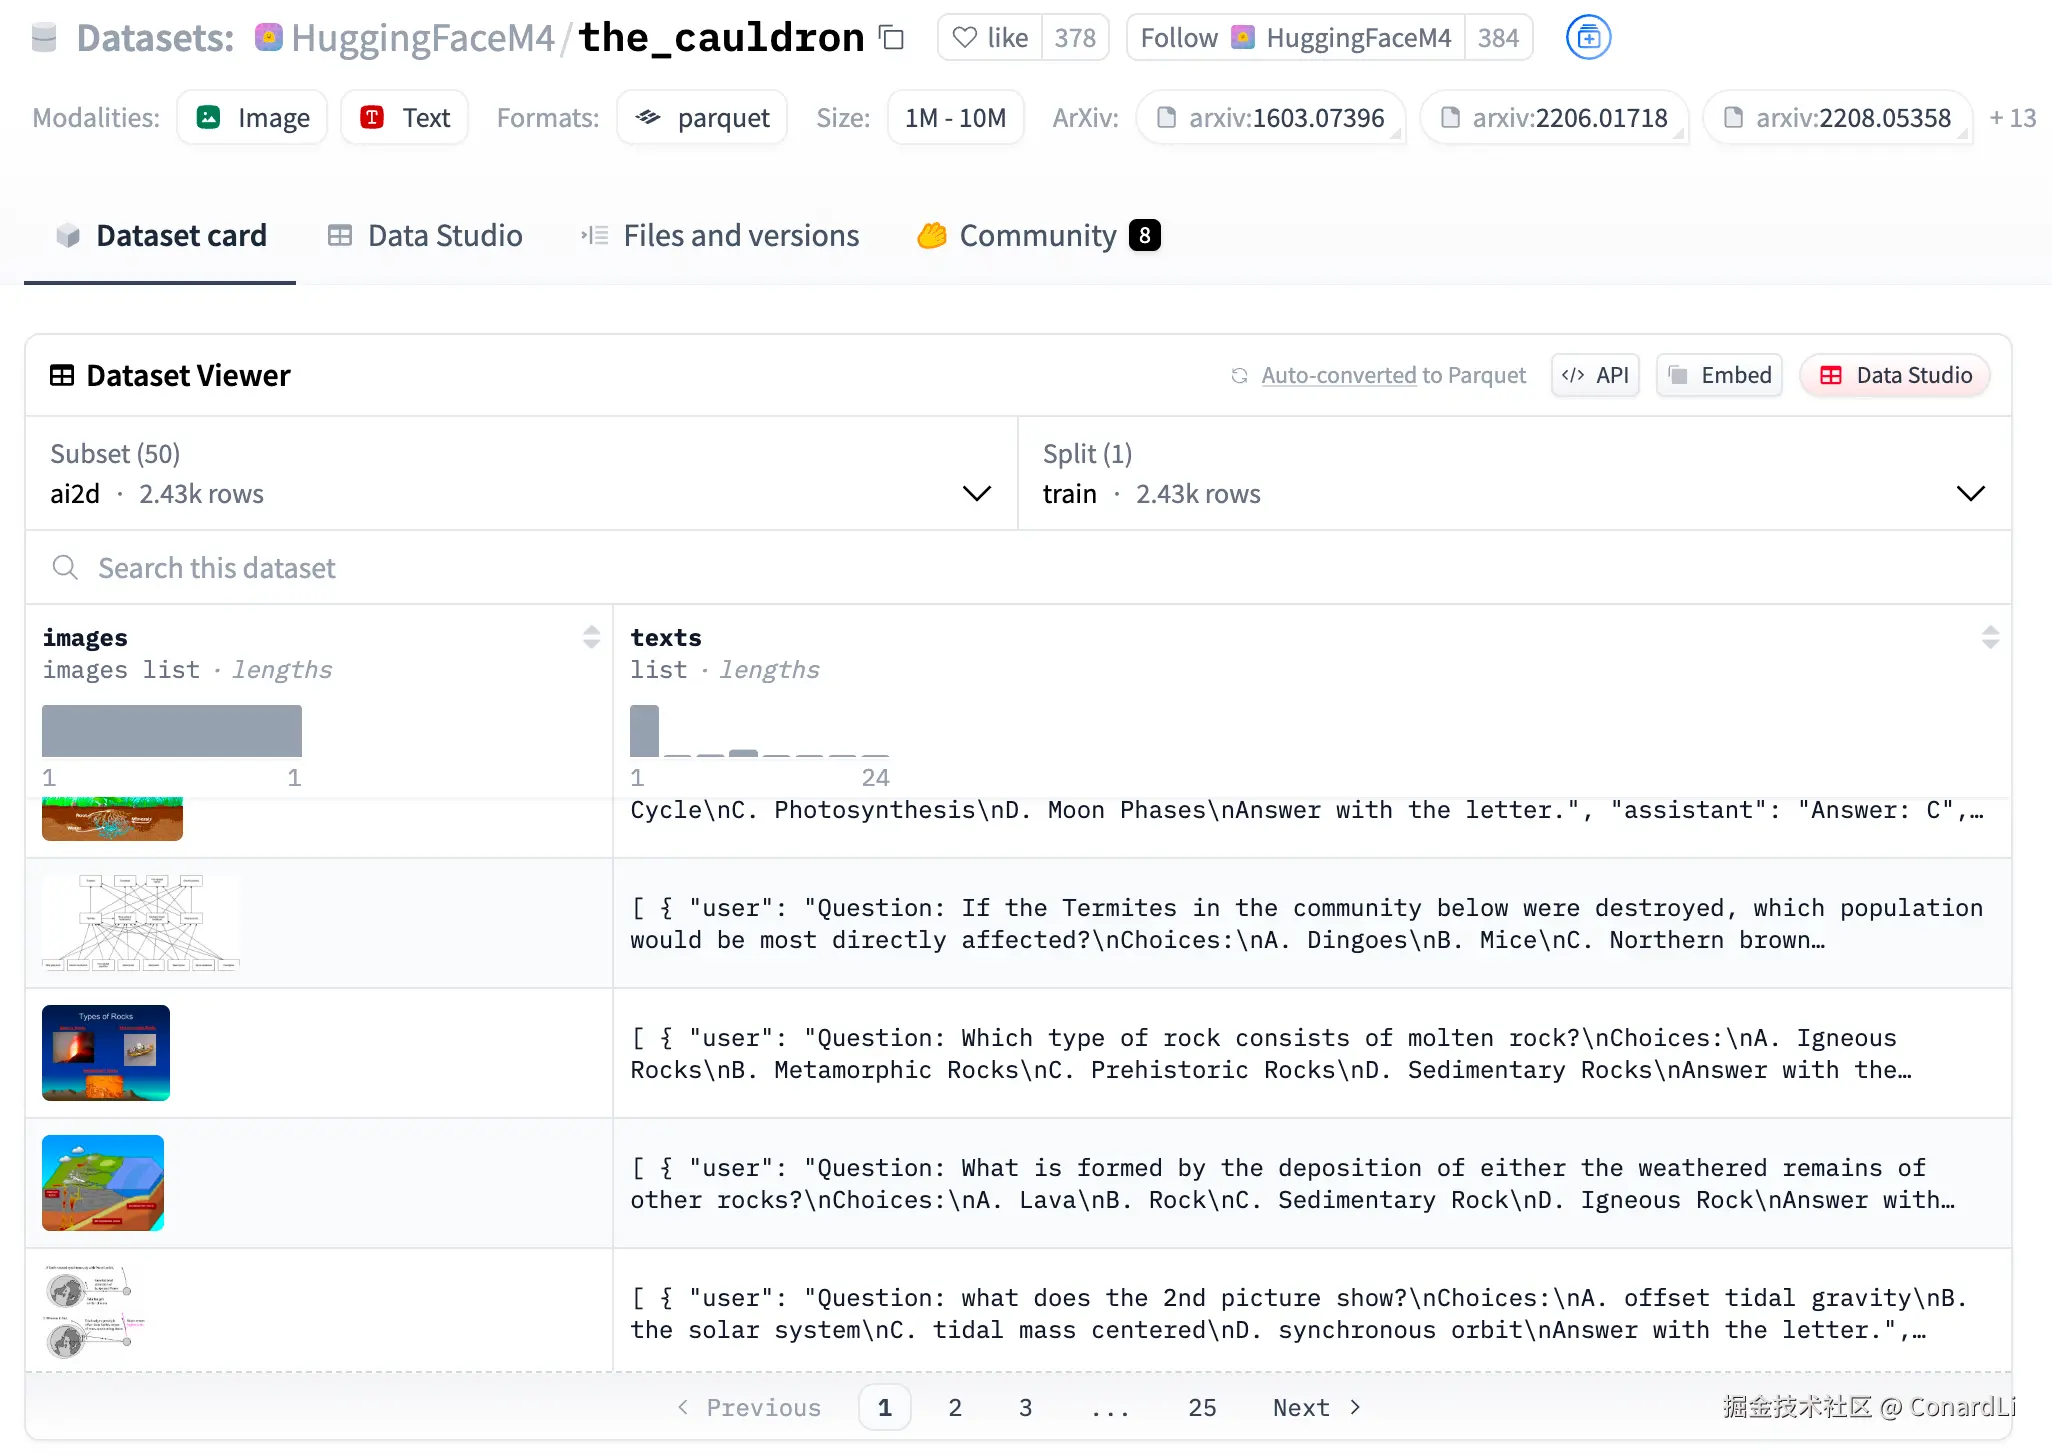
Task: Click the add-to-collection icon top right
Action: (1588, 37)
